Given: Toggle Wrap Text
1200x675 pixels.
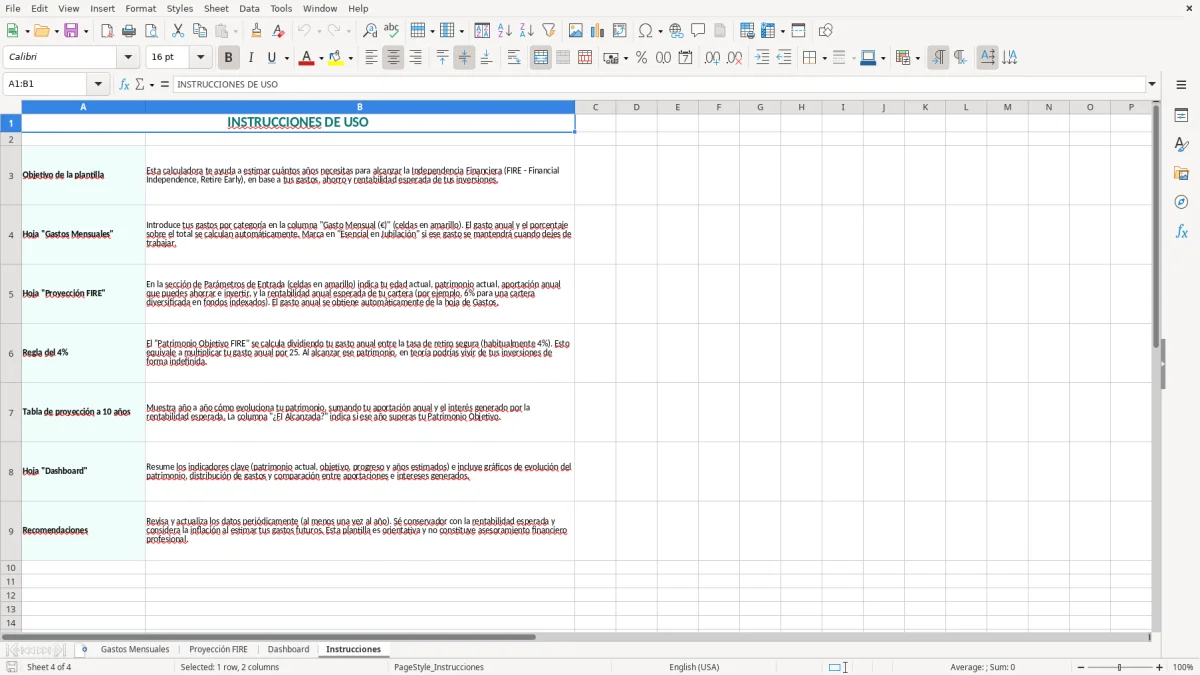Looking at the screenshot, I should (514, 58).
